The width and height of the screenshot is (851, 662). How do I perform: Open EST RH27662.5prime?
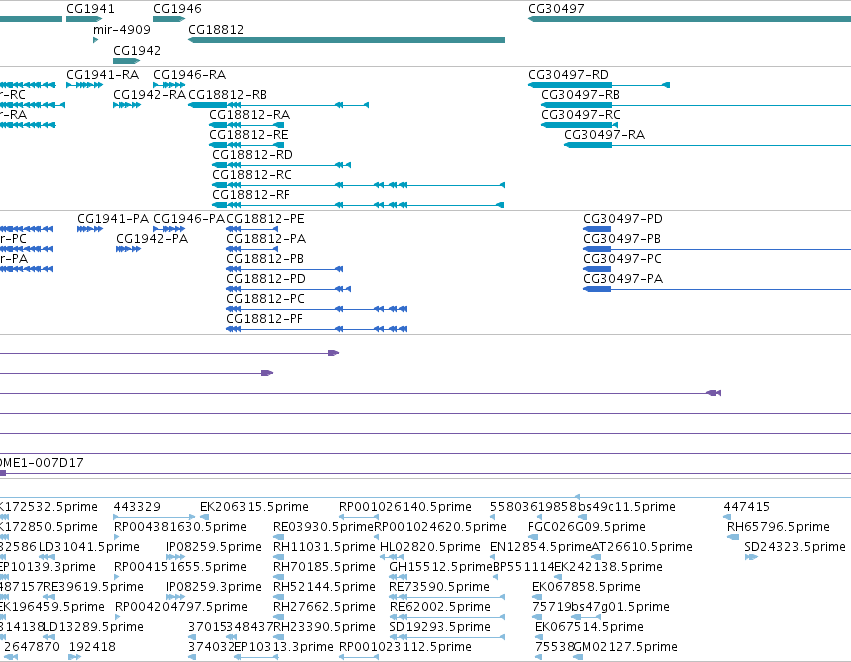tap(324, 607)
